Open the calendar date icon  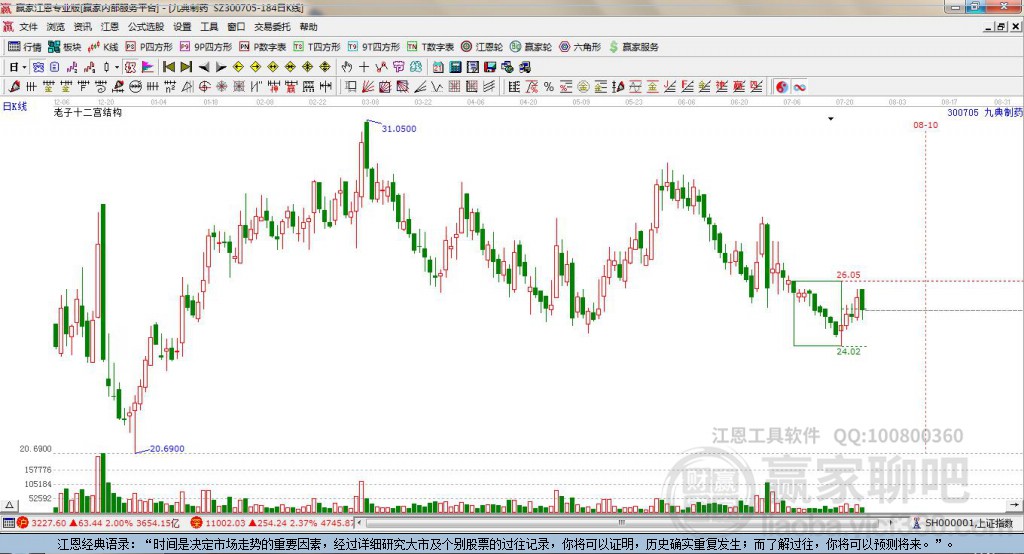(x=438, y=67)
